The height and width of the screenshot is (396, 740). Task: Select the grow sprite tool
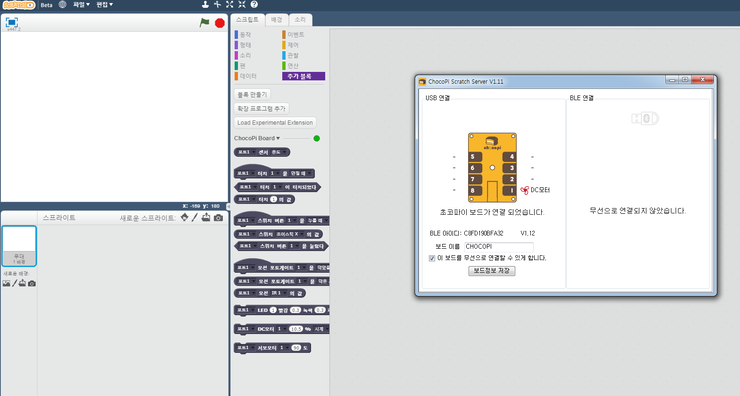[x=229, y=5]
